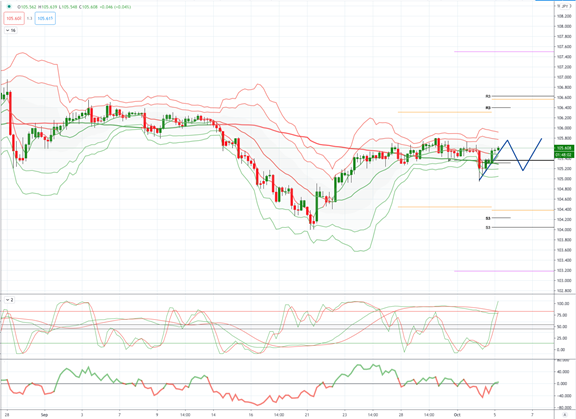The image size is (576, 419).
Task: Click the blue buy price 105.615 button
Action: (x=45, y=18)
